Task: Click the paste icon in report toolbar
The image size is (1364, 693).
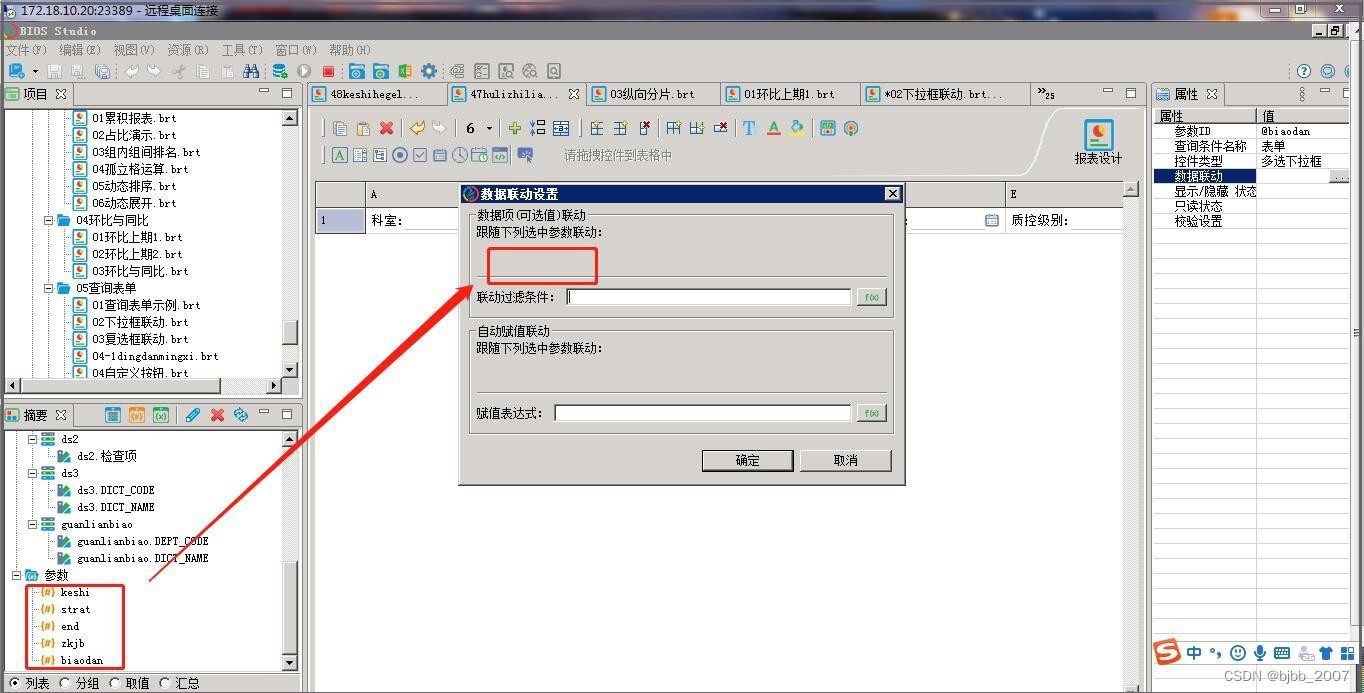Action: (x=363, y=128)
